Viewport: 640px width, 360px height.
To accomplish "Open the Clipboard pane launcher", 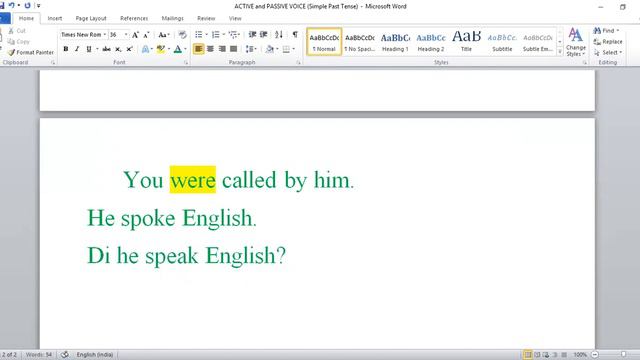I will coord(53,62).
